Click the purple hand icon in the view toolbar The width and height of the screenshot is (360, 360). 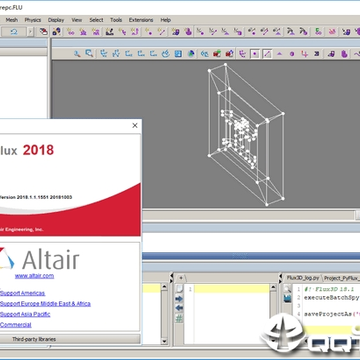coord(344,54)
